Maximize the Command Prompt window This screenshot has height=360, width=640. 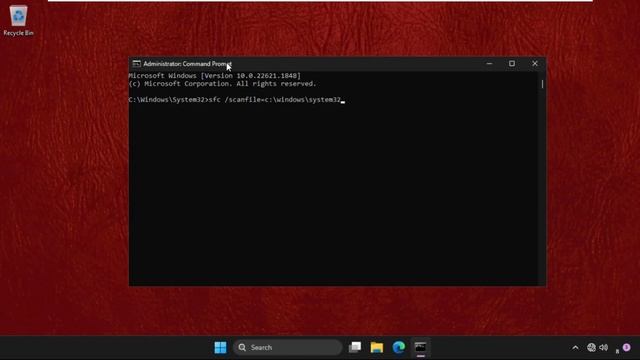point(512,64)
